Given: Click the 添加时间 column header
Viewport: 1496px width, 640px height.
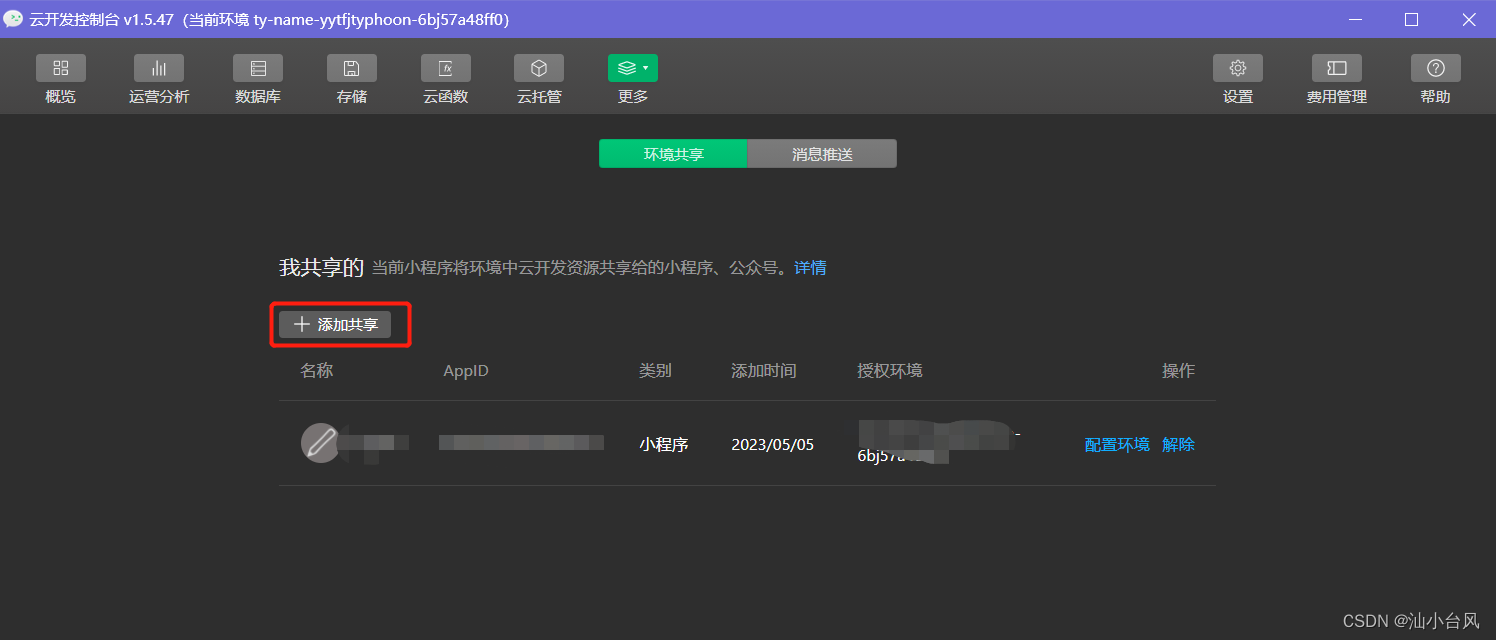Looking at the screenshot, I should coord(764,371).
